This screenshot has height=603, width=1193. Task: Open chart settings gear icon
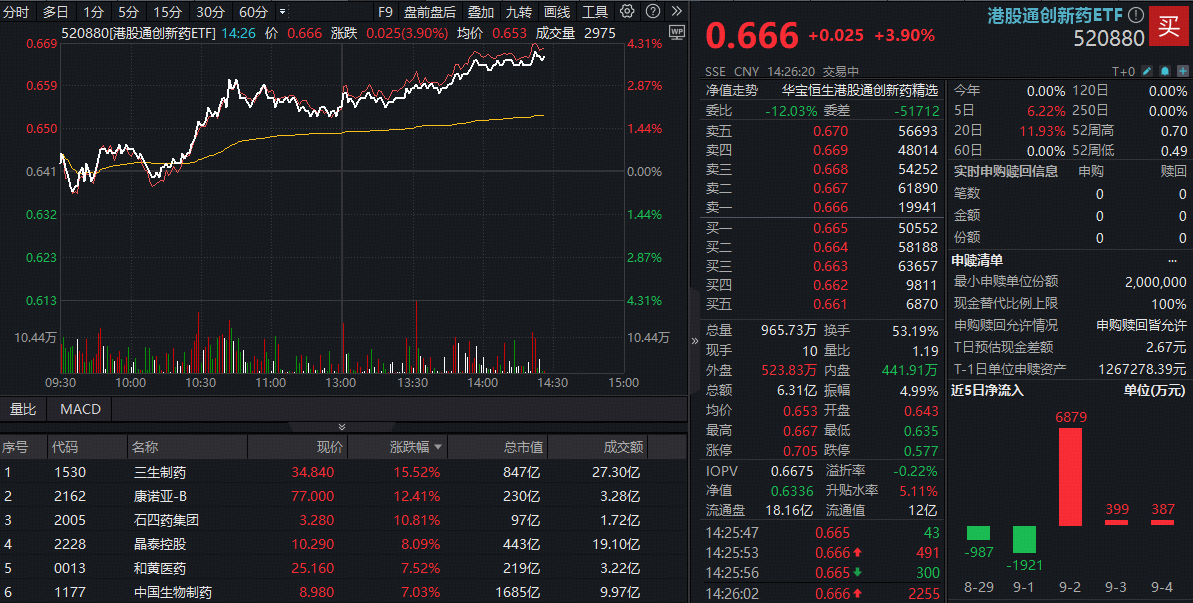click(x=627, y=12)
